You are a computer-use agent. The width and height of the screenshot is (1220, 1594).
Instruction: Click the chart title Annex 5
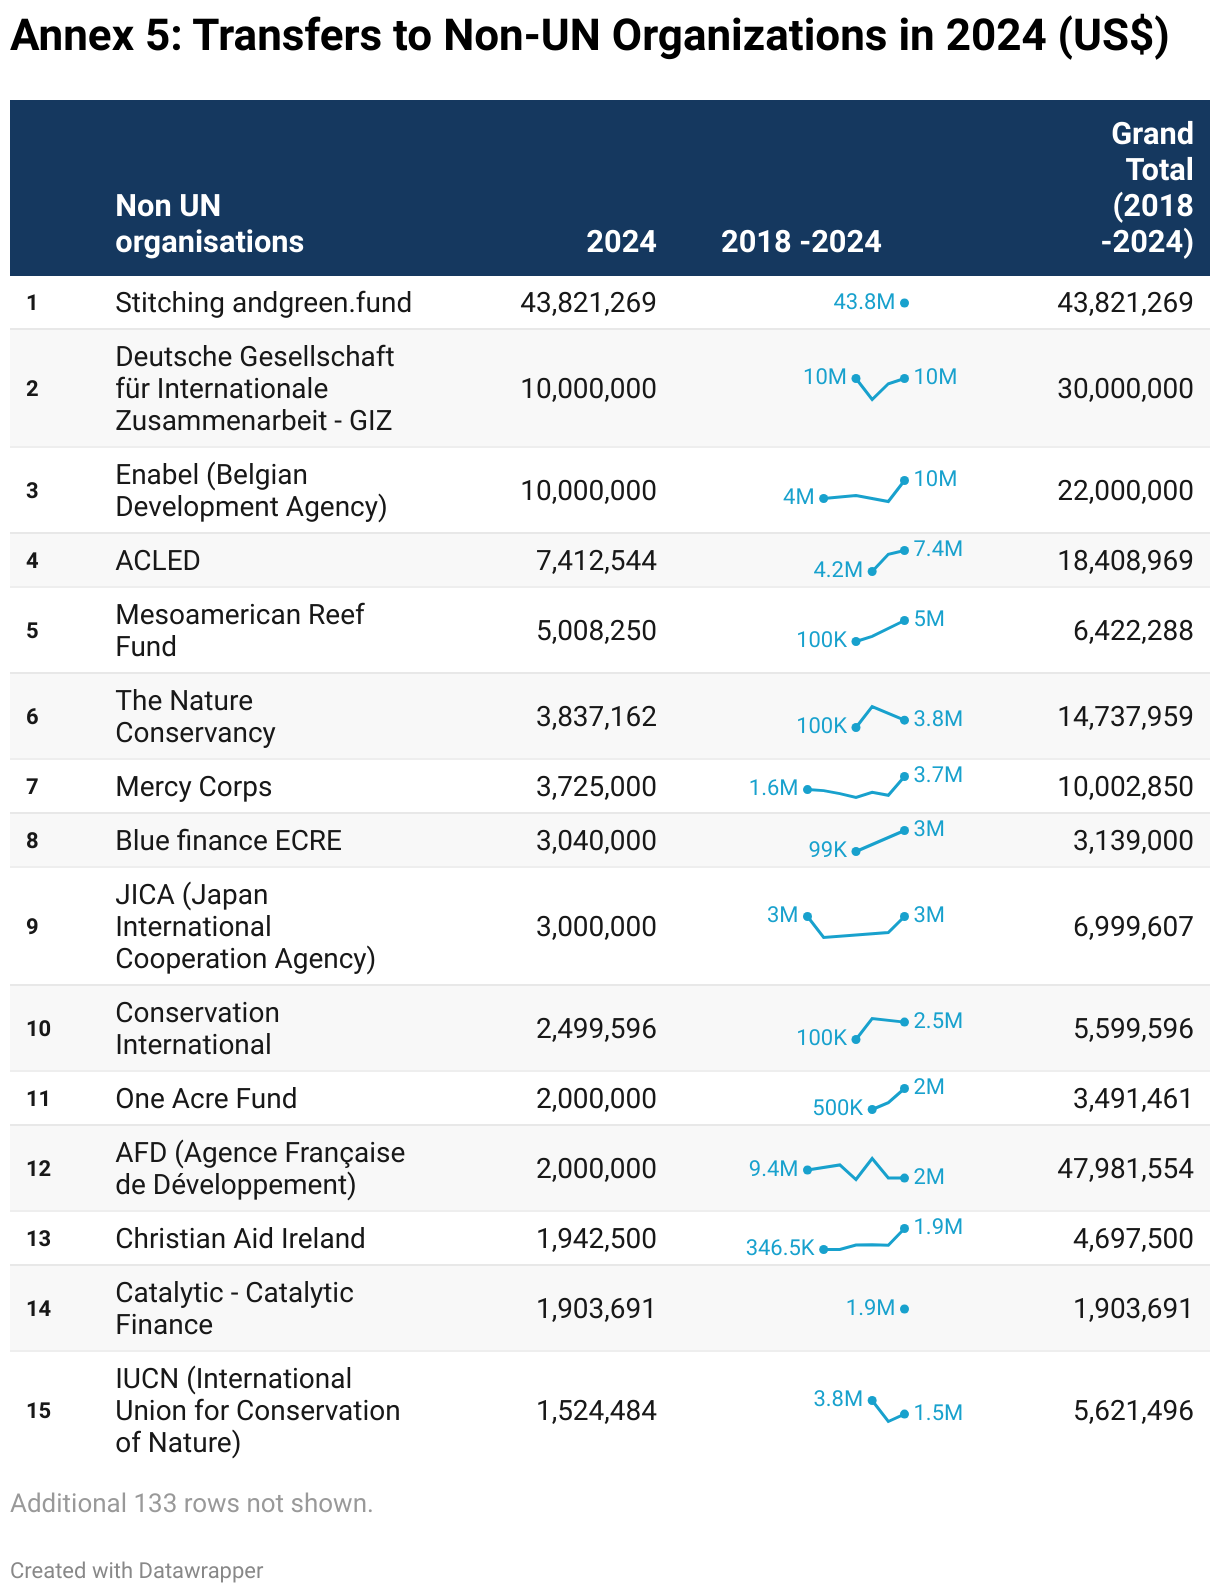(x=589, y=36)
